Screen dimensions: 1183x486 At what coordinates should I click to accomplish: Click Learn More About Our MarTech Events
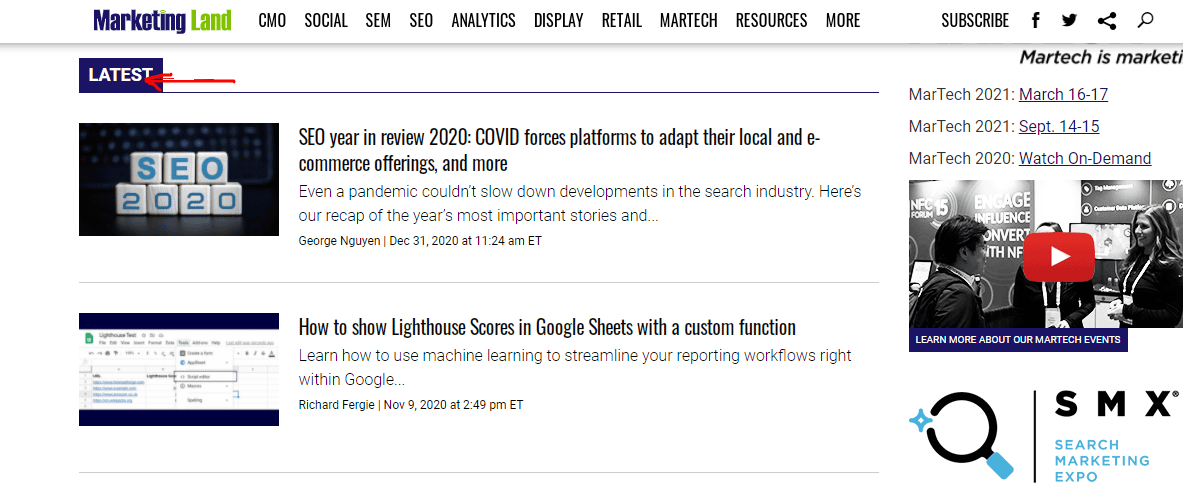(1018, 340)
